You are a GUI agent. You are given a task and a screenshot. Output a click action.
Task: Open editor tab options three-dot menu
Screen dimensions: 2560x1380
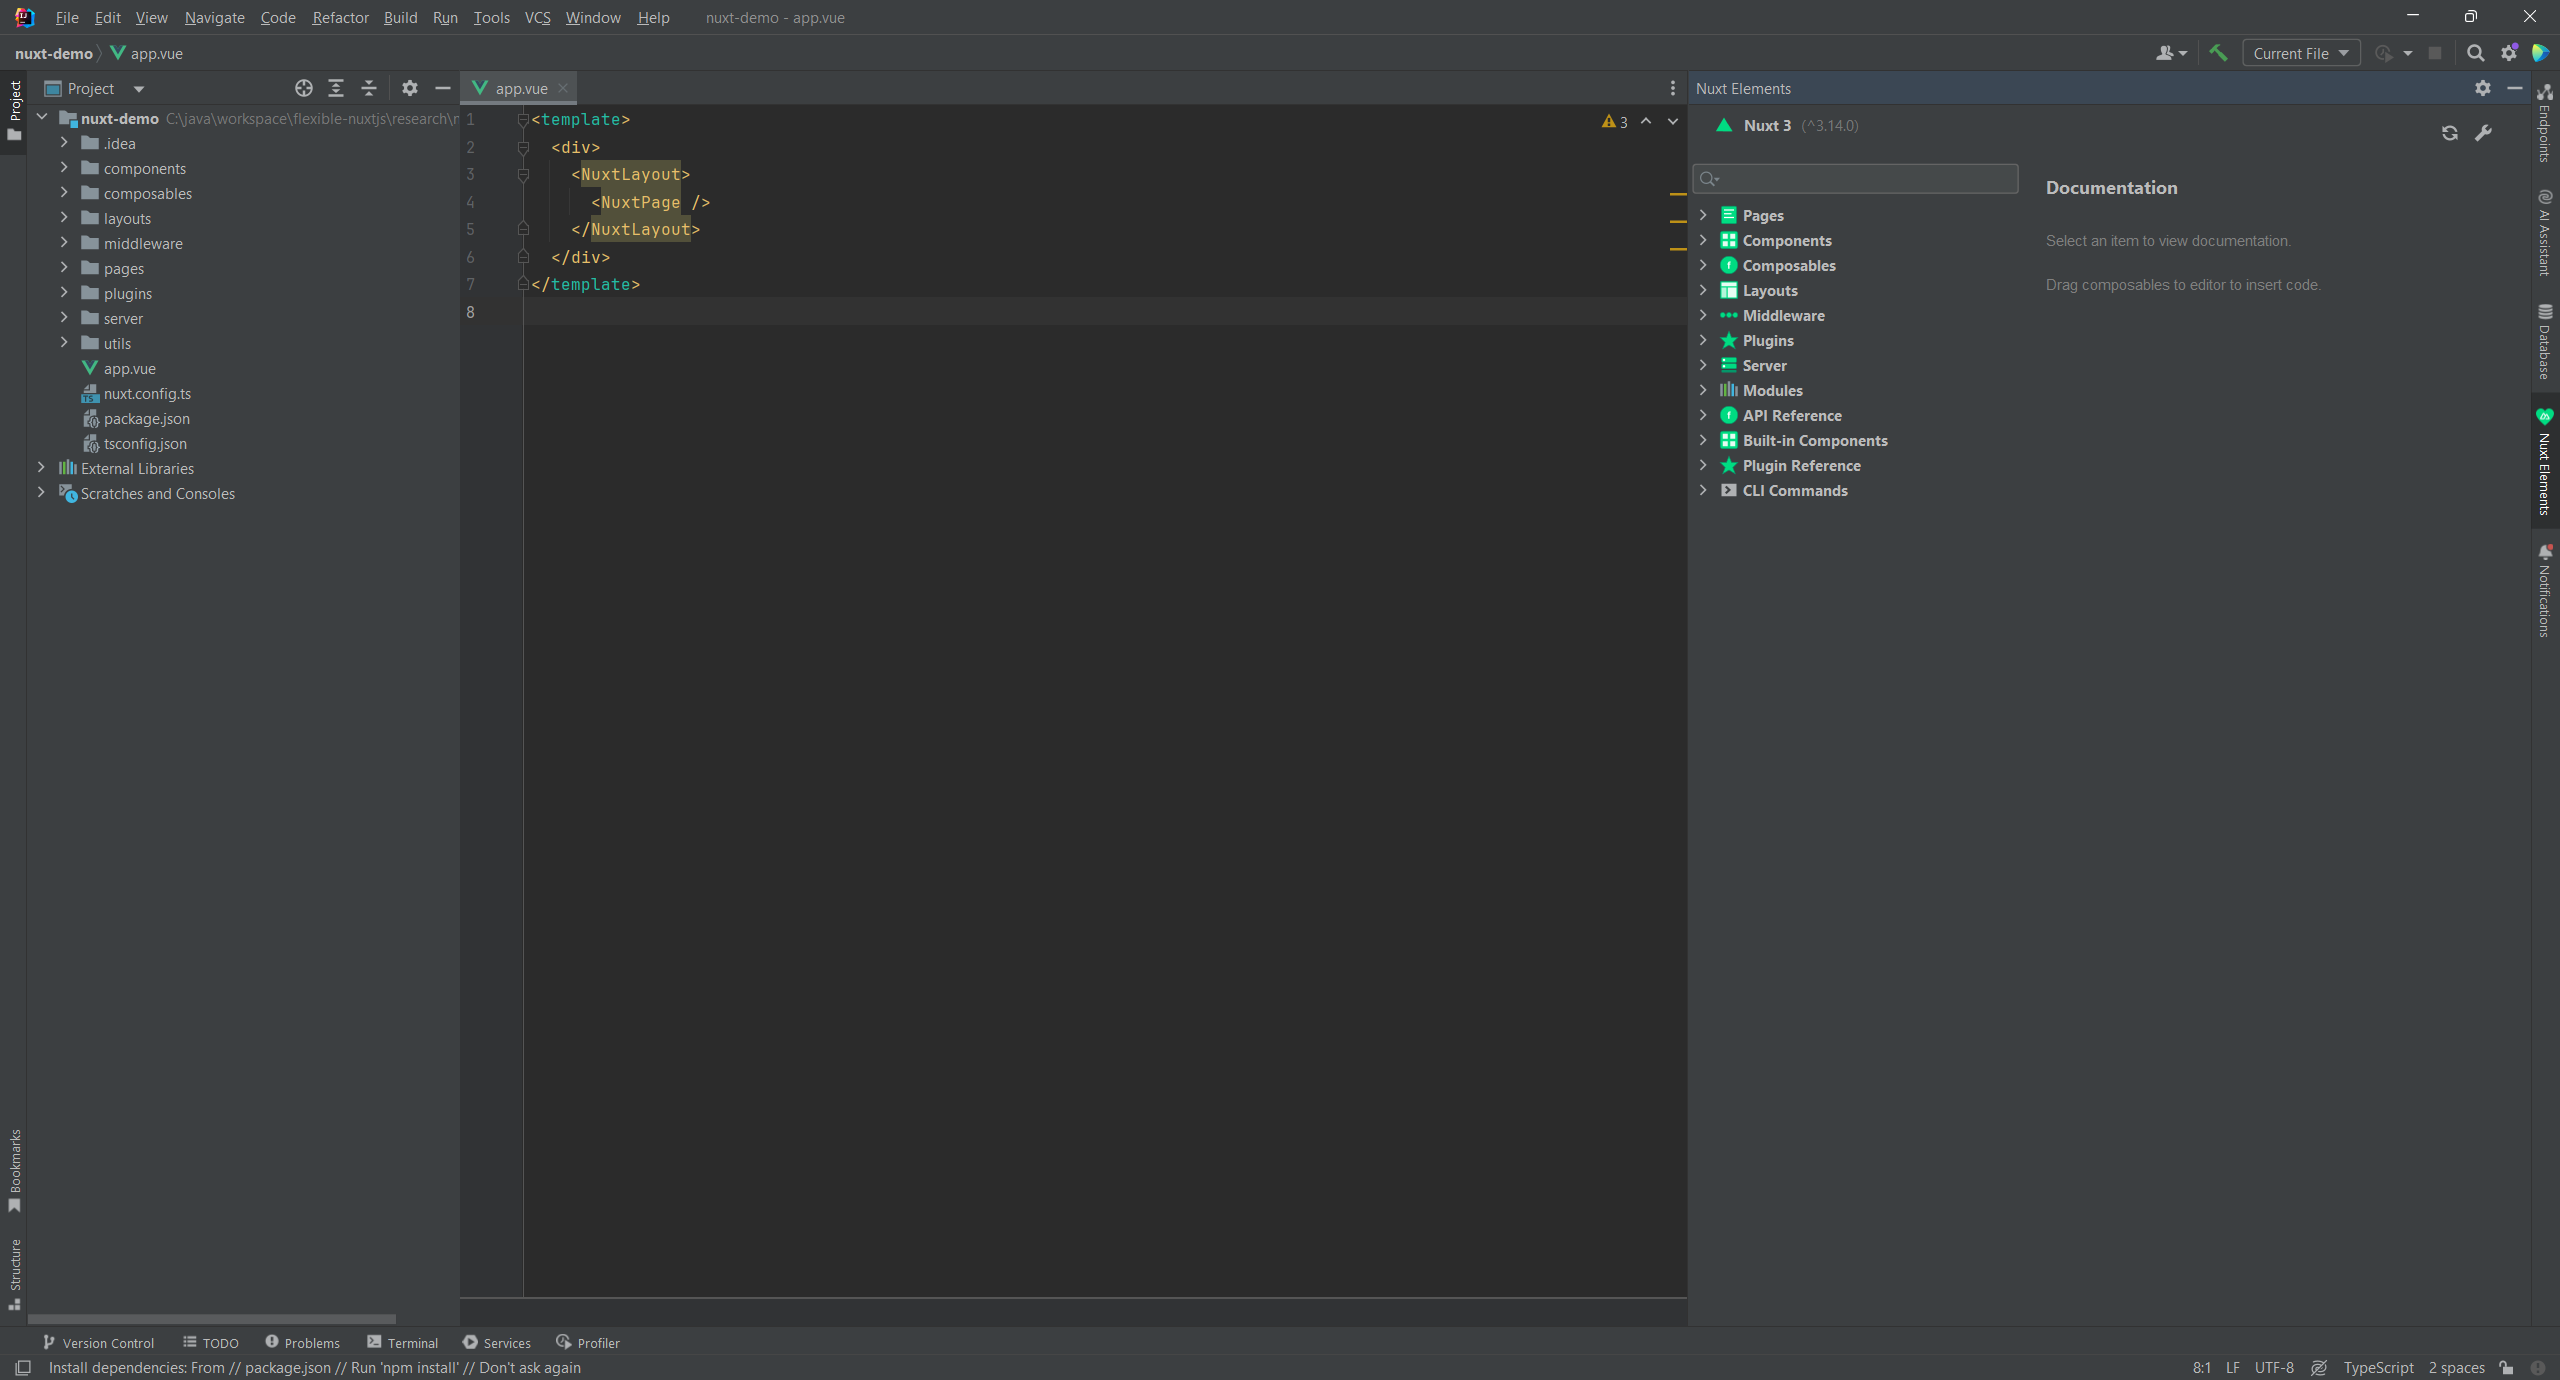[1672, 88]
